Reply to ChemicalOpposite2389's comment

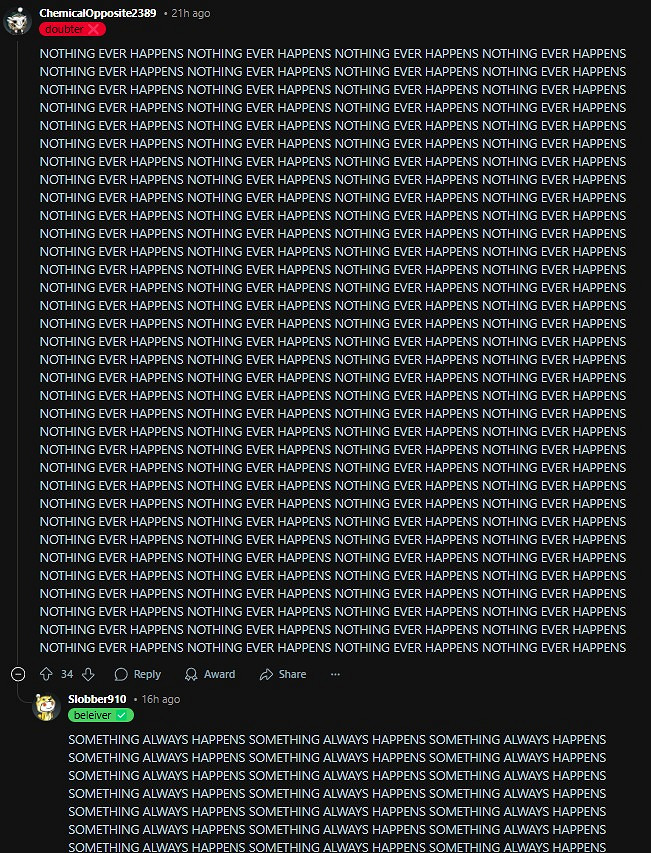(138, 675)
